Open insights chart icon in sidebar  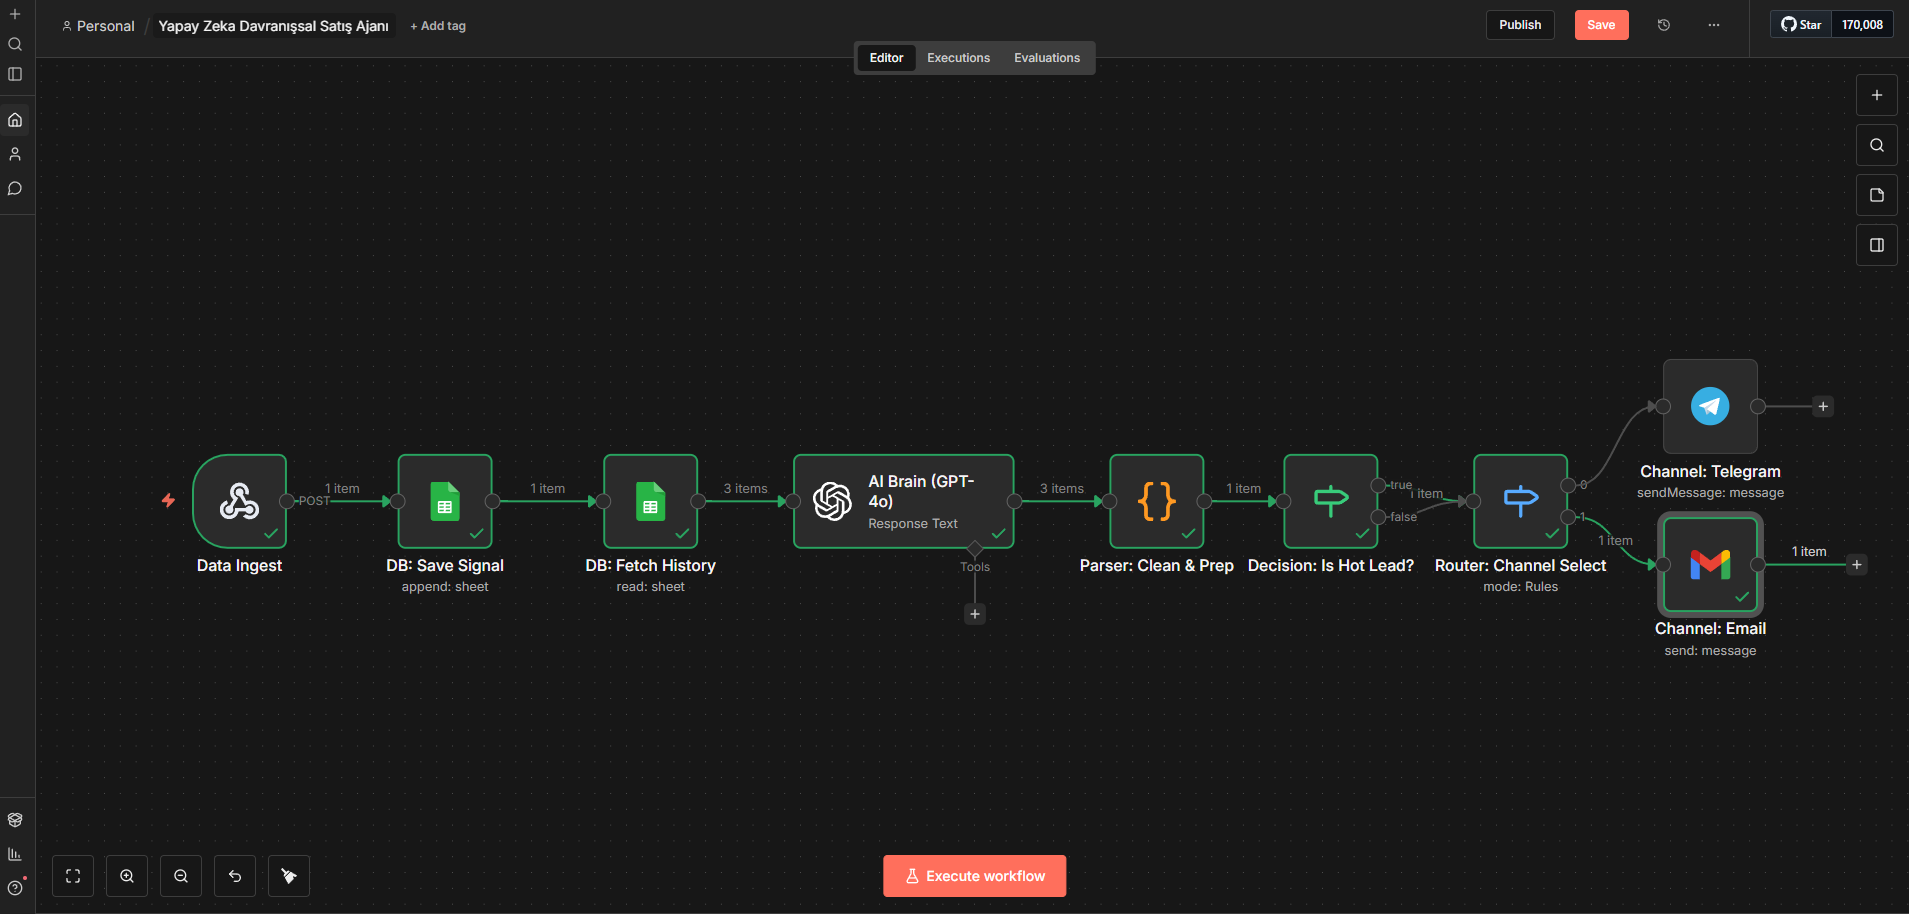point(15,854)
